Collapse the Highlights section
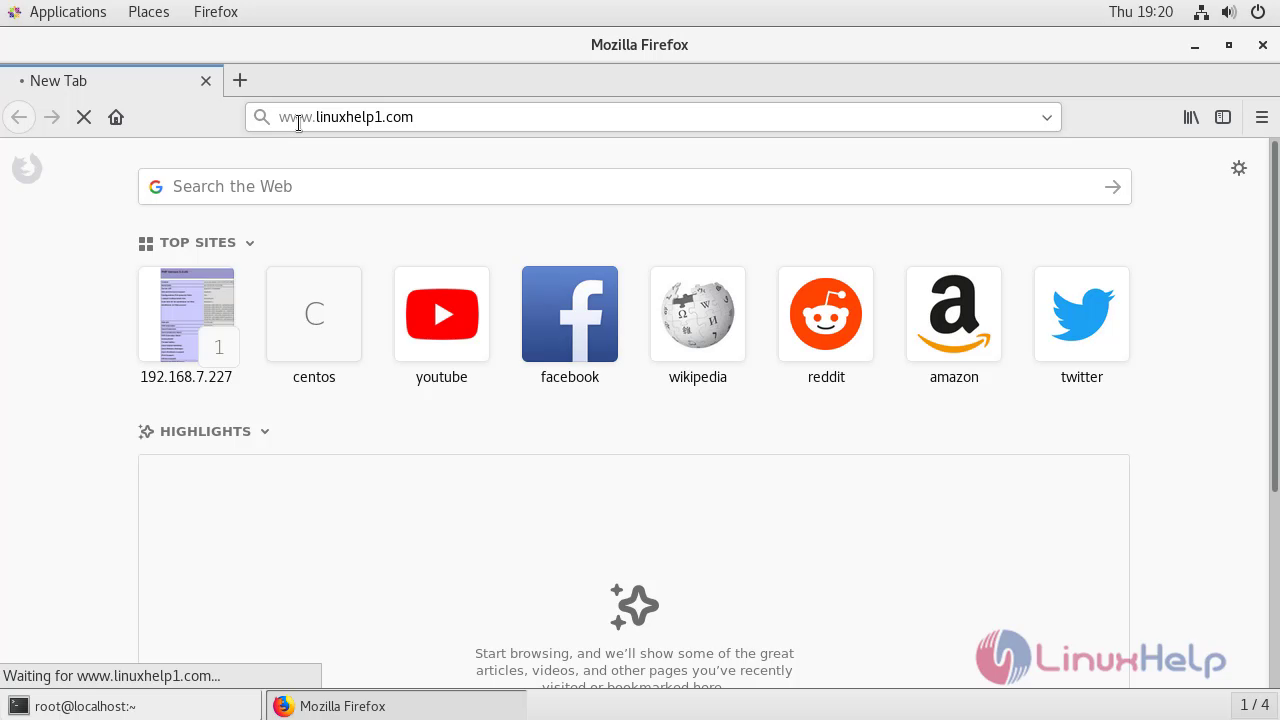Screen dimensions: 1280x720 click(x=265, y=432)
